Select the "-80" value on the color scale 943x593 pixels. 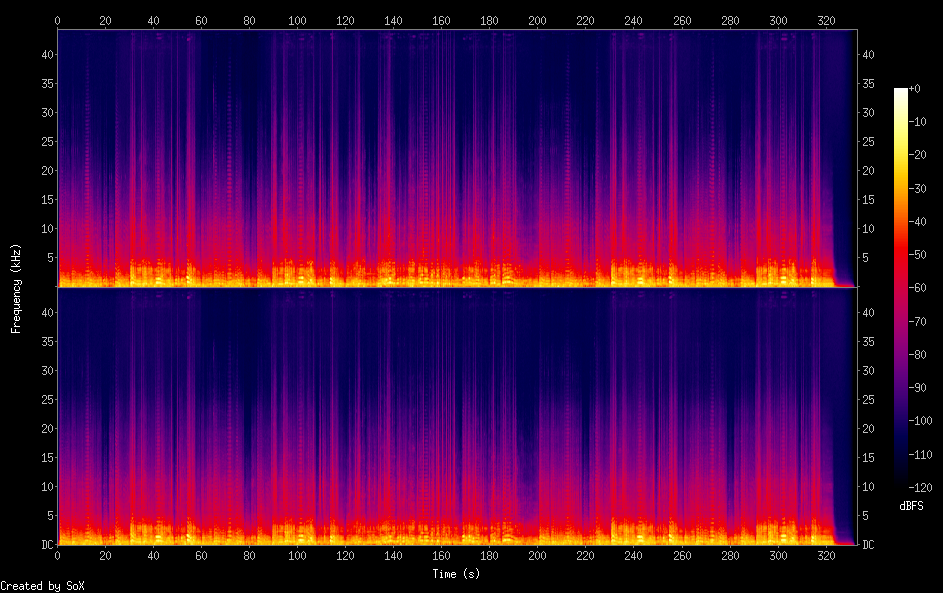coord(918,354)
